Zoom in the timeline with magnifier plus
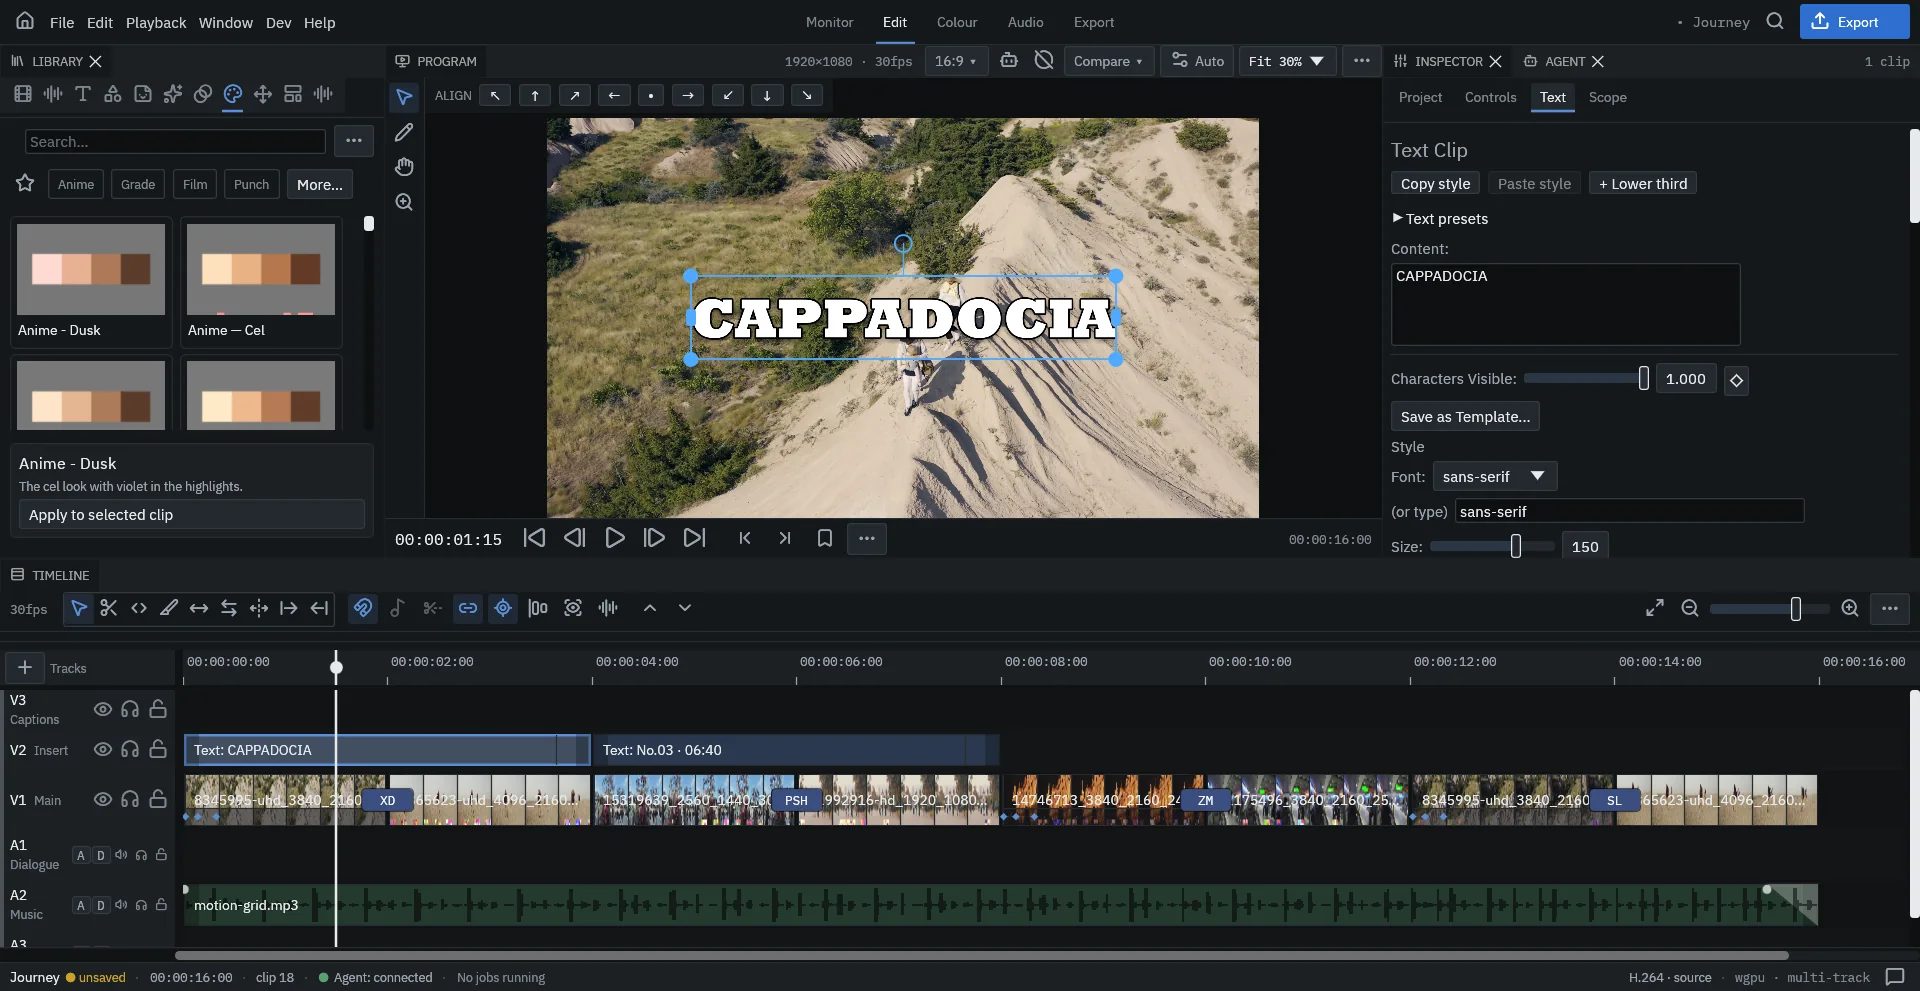This screenshot has height=991, width=1920. click(x=1850, y=608)
